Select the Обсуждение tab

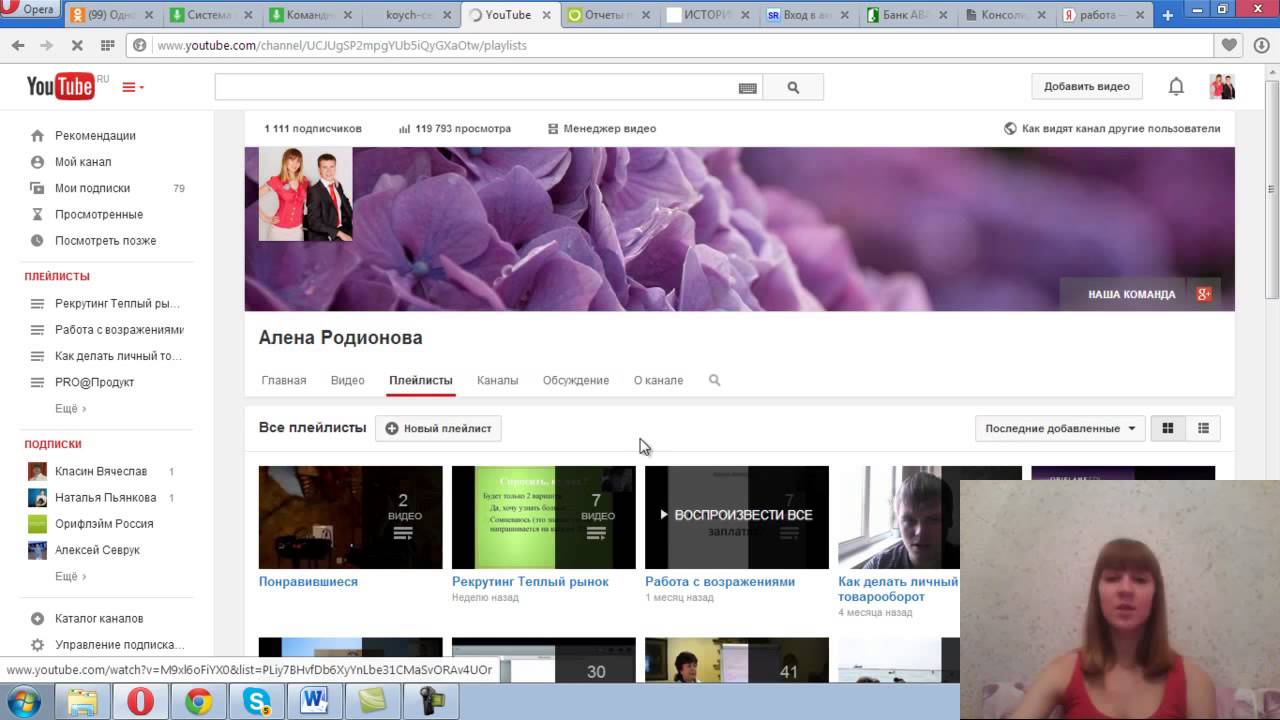[x=575, y=380]
